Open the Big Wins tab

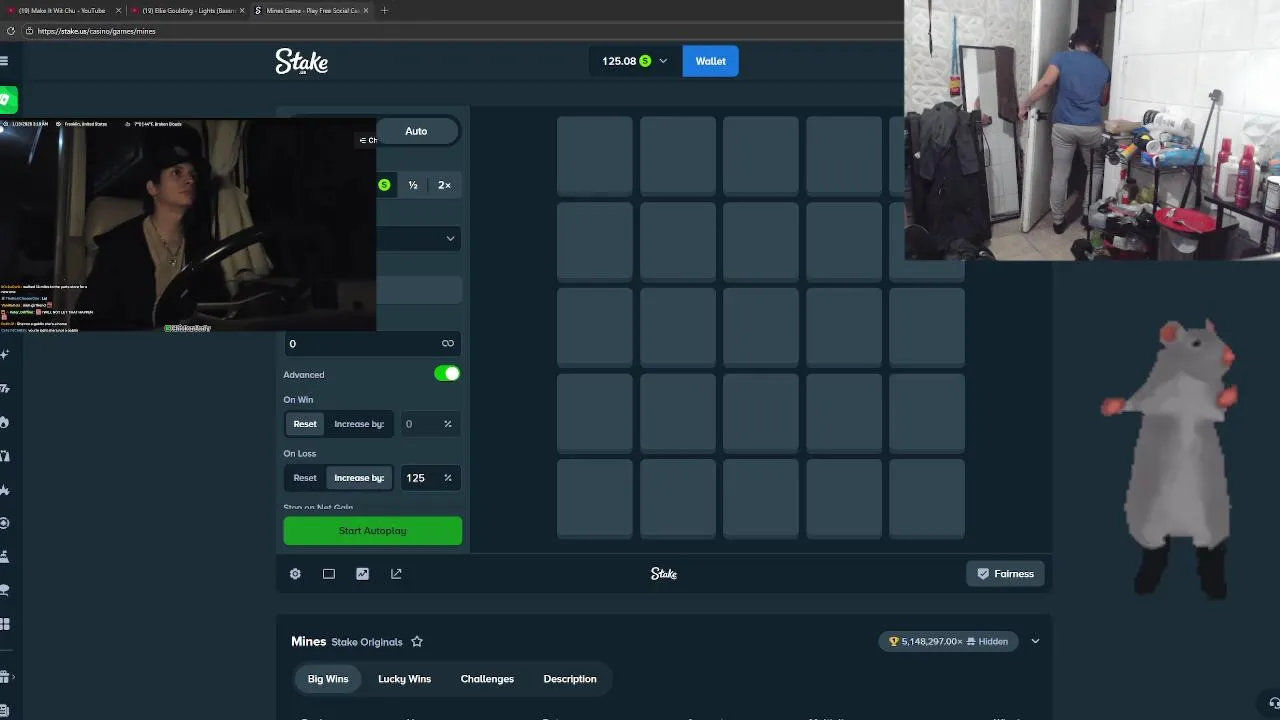pos(328,679)
